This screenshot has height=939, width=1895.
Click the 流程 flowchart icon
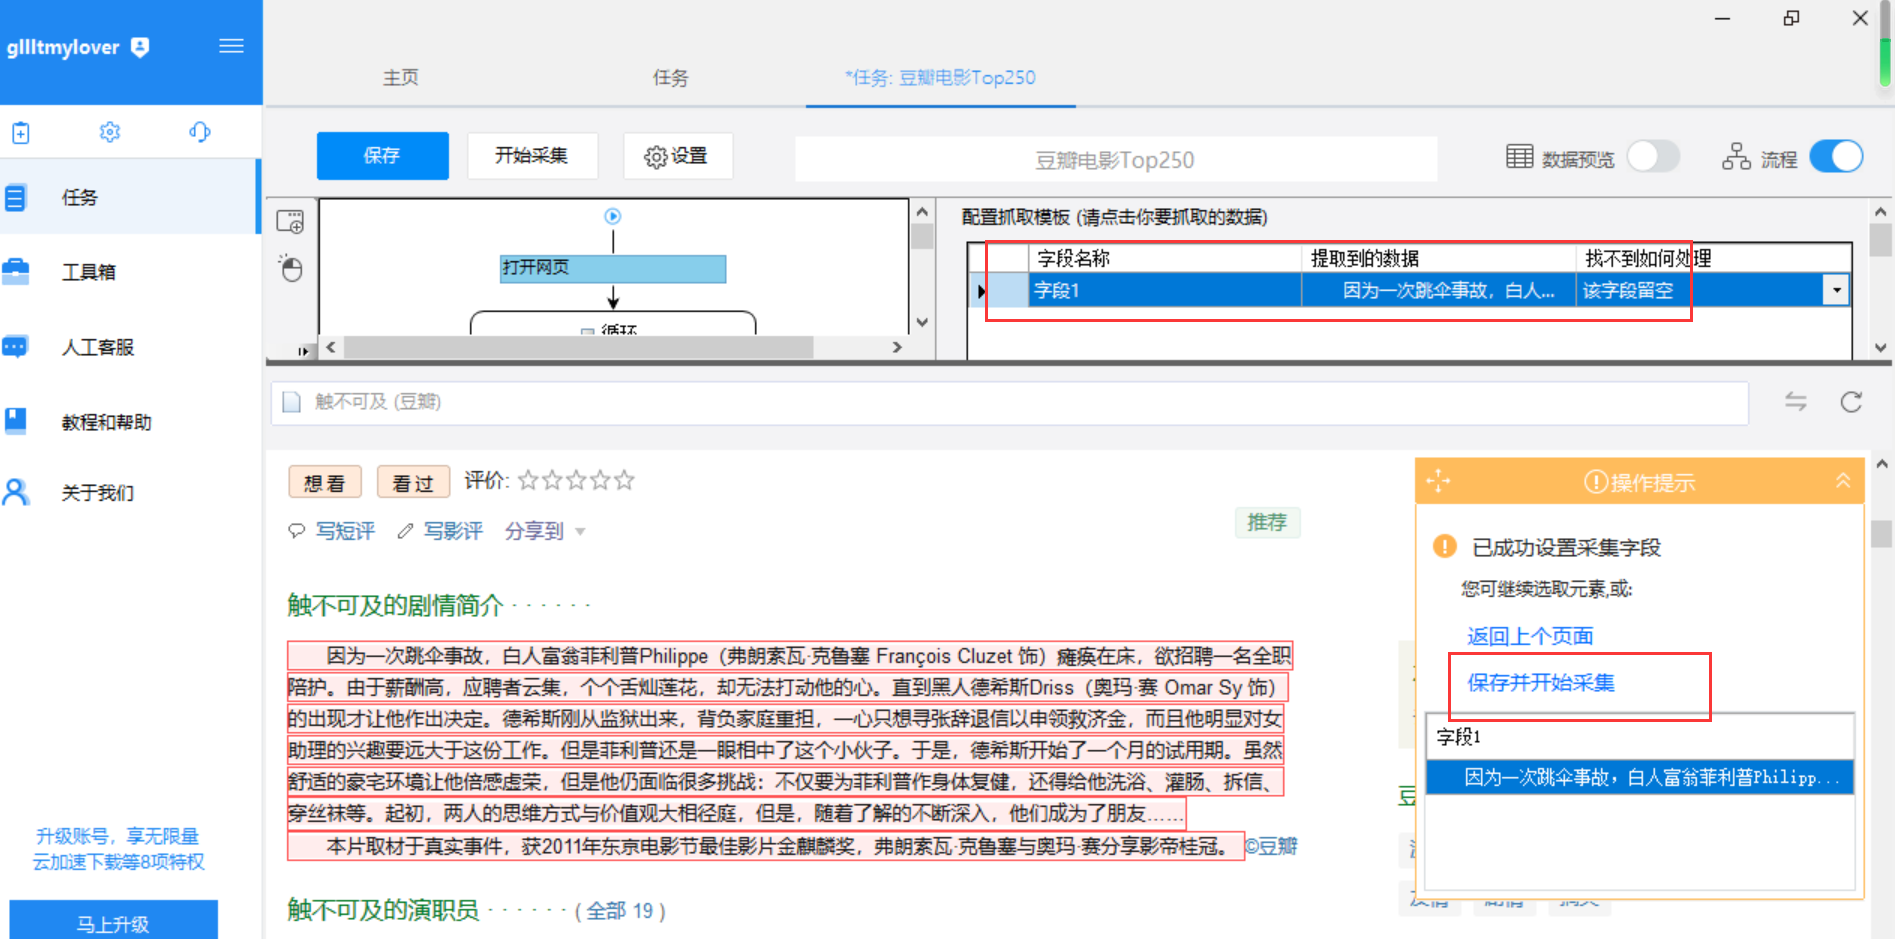pos(1736,157)
